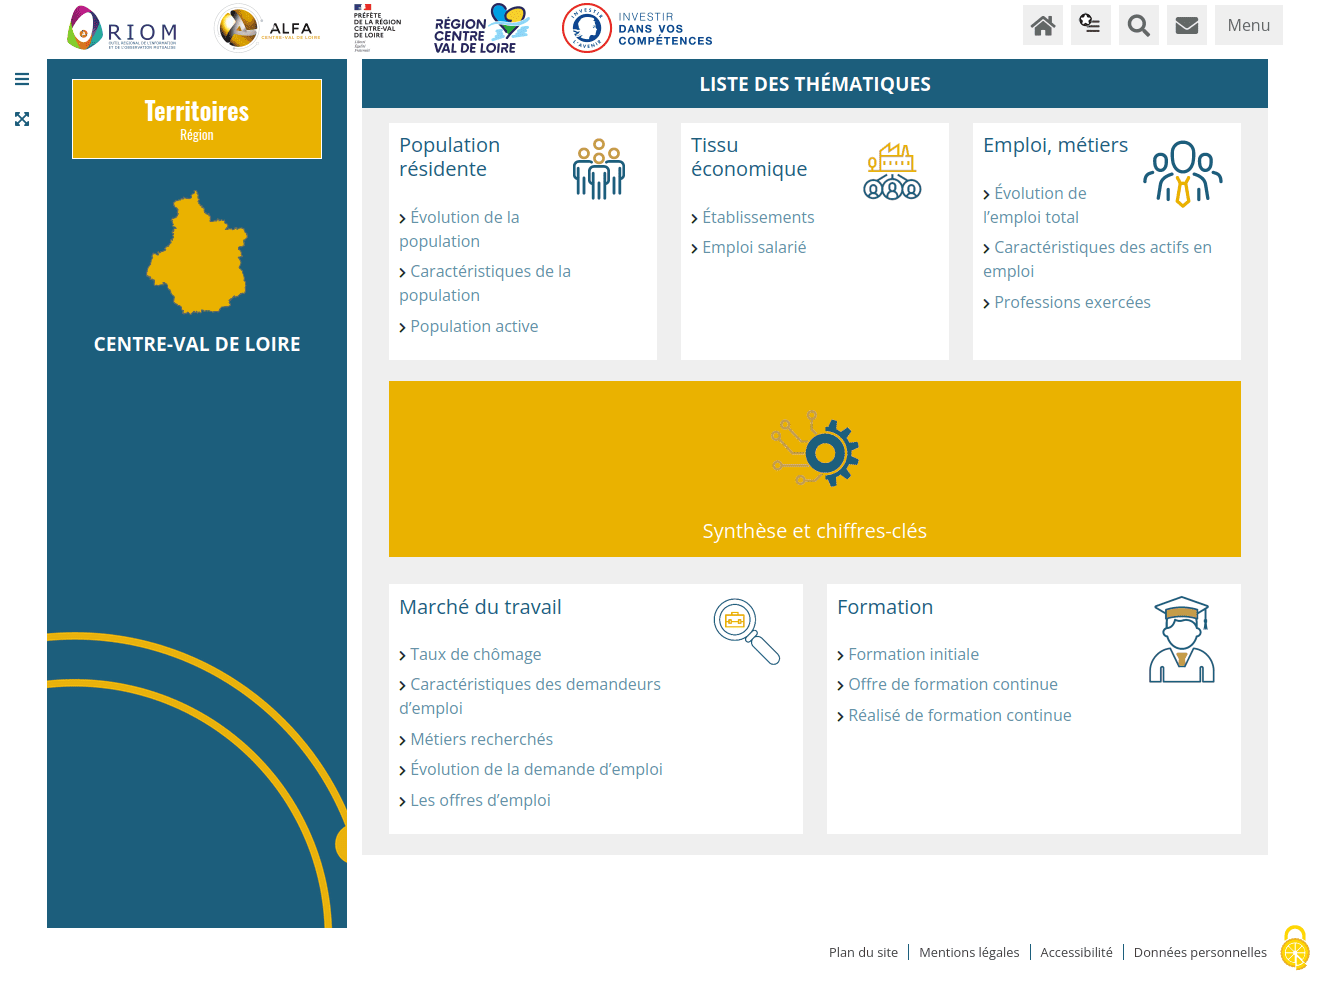Screen dimensions: 1328x983
Task: Open Mentions légales footer link
Action: tap(969, 952)
